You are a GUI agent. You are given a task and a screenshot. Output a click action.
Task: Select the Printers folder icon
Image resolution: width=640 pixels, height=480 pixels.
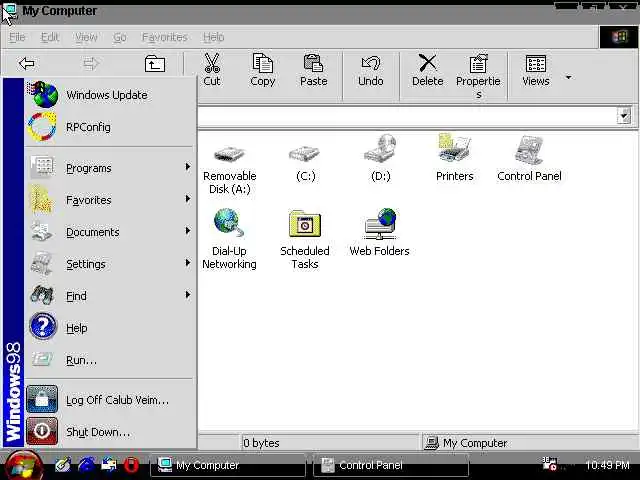point(454,158)
